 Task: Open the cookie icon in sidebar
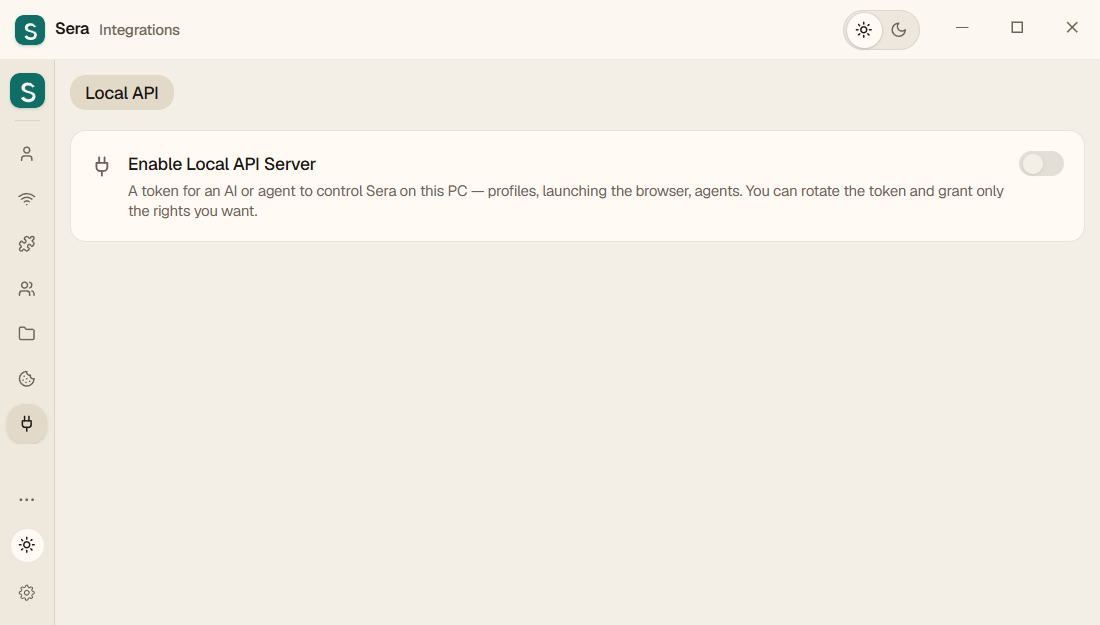coord(27,379)
